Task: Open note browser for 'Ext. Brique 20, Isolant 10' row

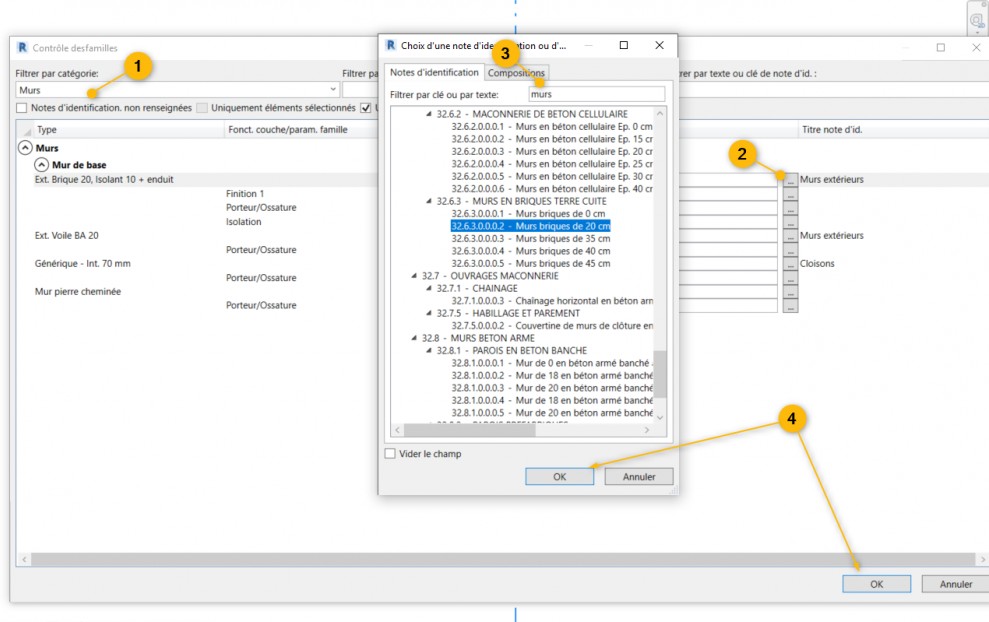Action: pos(790,180)
